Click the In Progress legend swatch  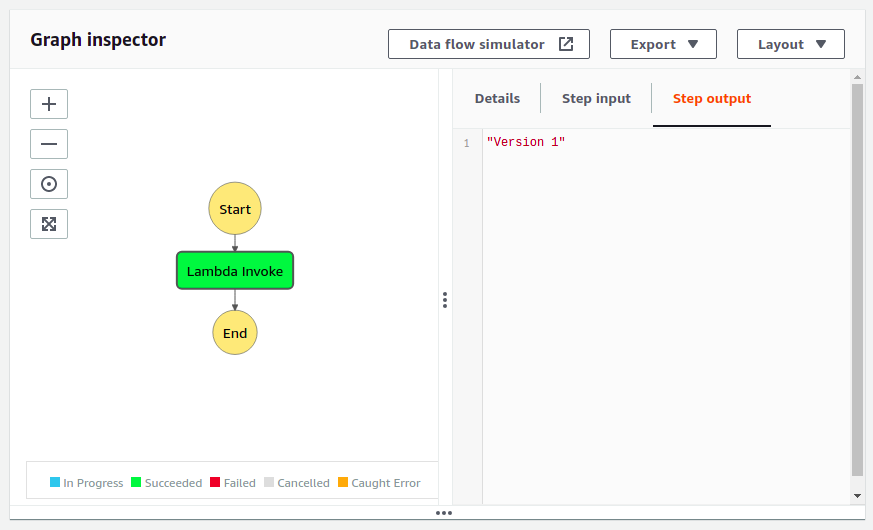55,482
